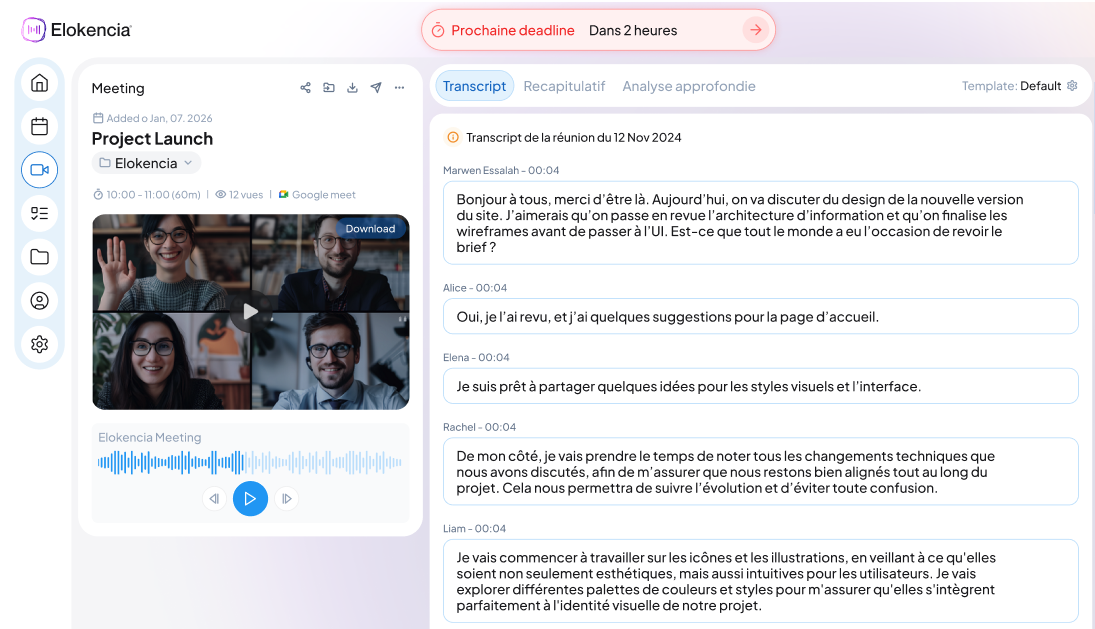Move meeting to folder icon
Viewport: 1095px width, 629px height.
[329, 87]
